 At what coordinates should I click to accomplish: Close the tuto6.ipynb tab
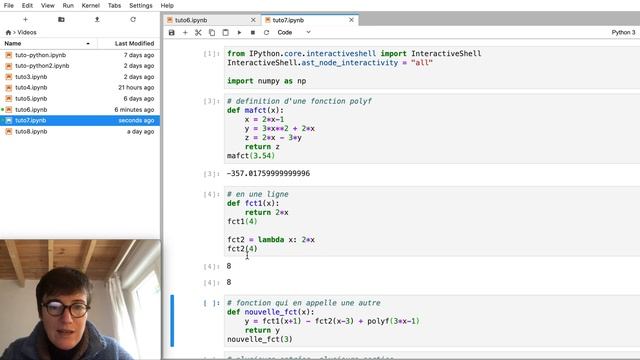tap(253, 20)
